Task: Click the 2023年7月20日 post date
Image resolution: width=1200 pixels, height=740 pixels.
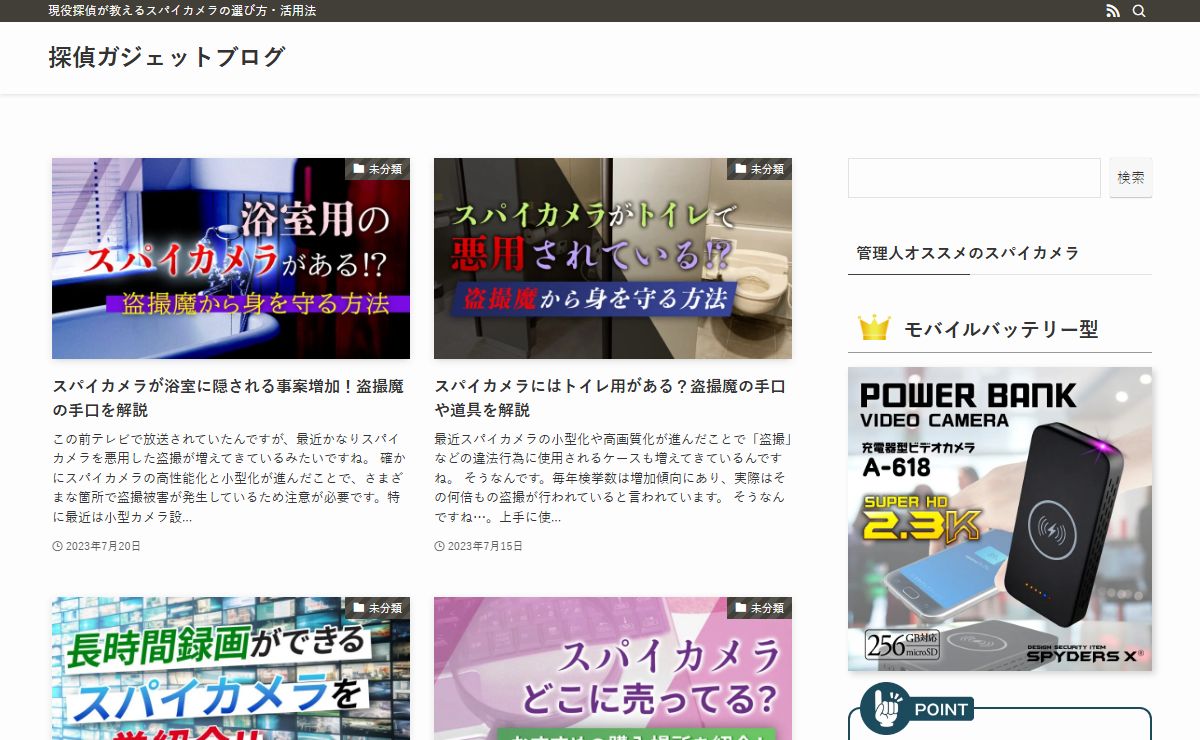Action: pyautogui.click(x=103, y=546)
